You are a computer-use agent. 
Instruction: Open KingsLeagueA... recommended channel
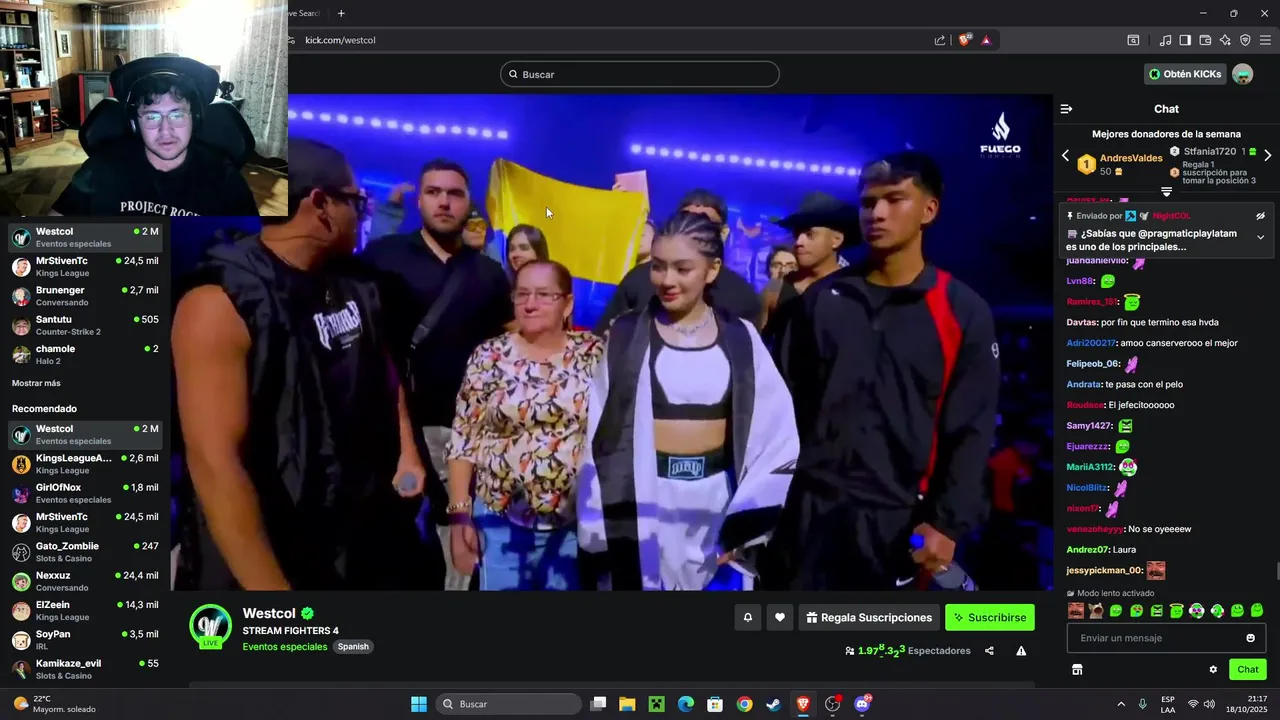point(85,464)
